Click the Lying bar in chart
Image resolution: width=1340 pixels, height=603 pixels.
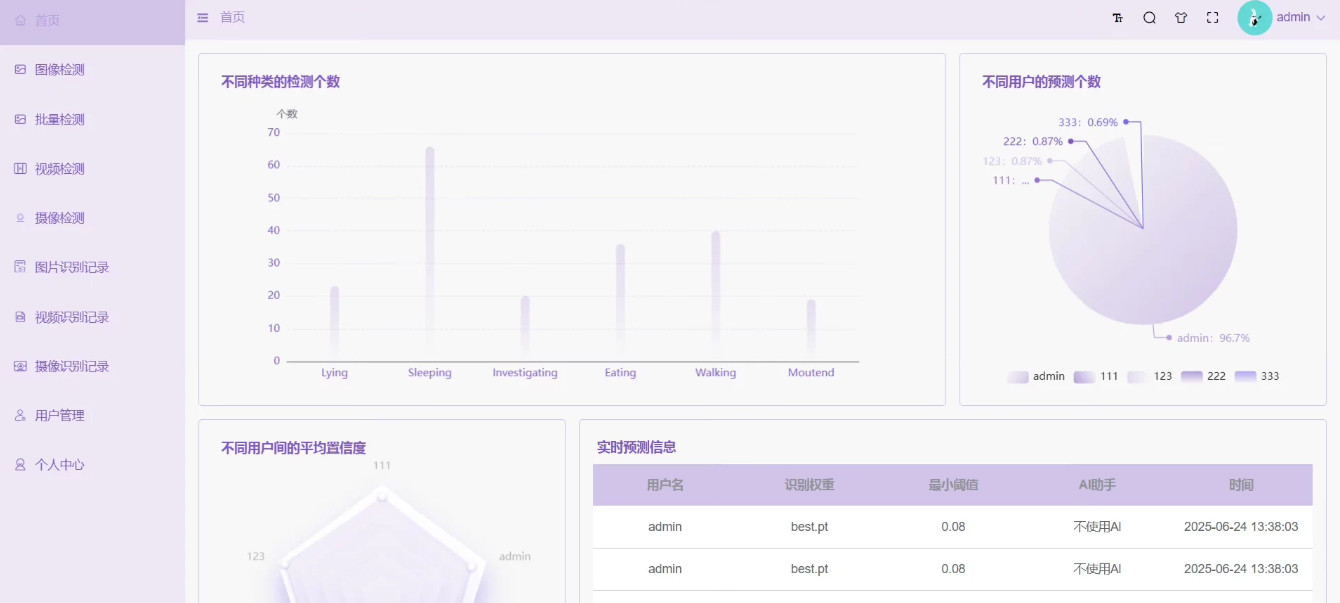(x=335, y=324)
